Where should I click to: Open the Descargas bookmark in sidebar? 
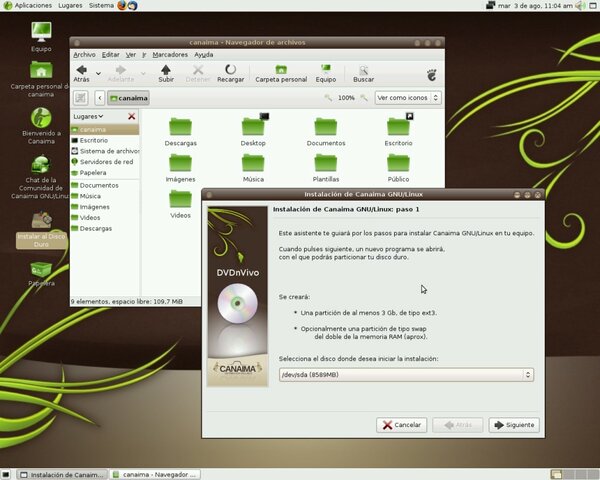[104, 229]
